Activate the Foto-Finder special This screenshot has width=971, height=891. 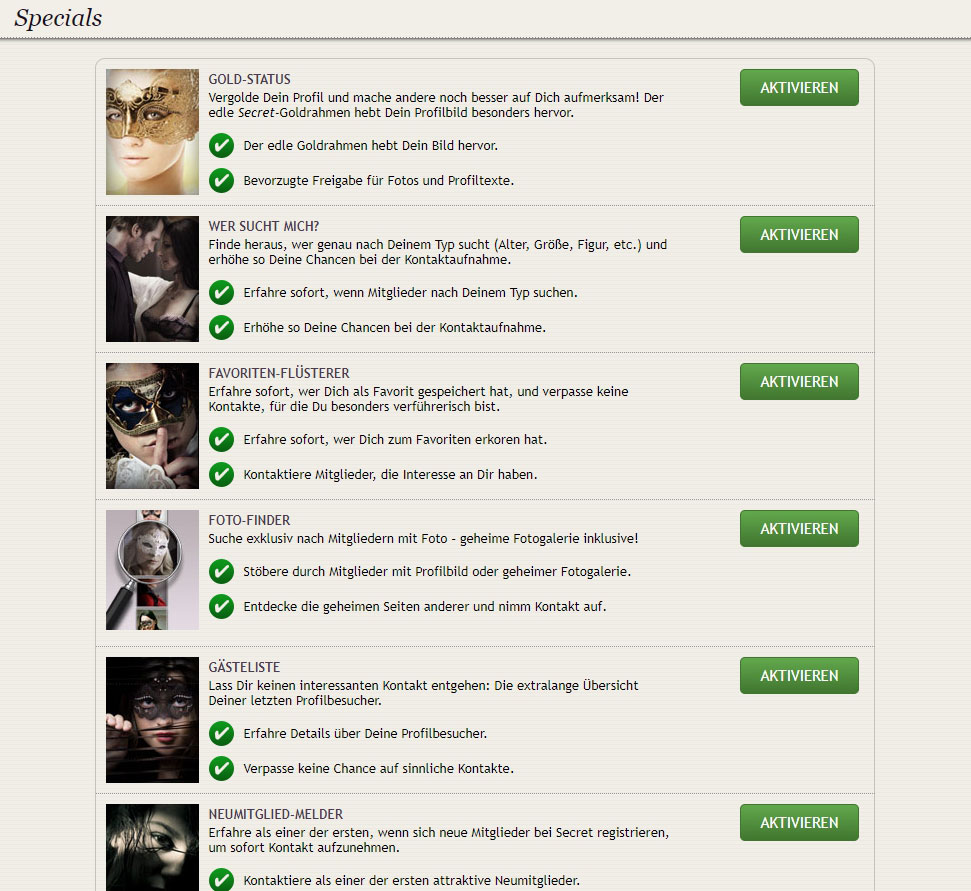coord(799,529)
